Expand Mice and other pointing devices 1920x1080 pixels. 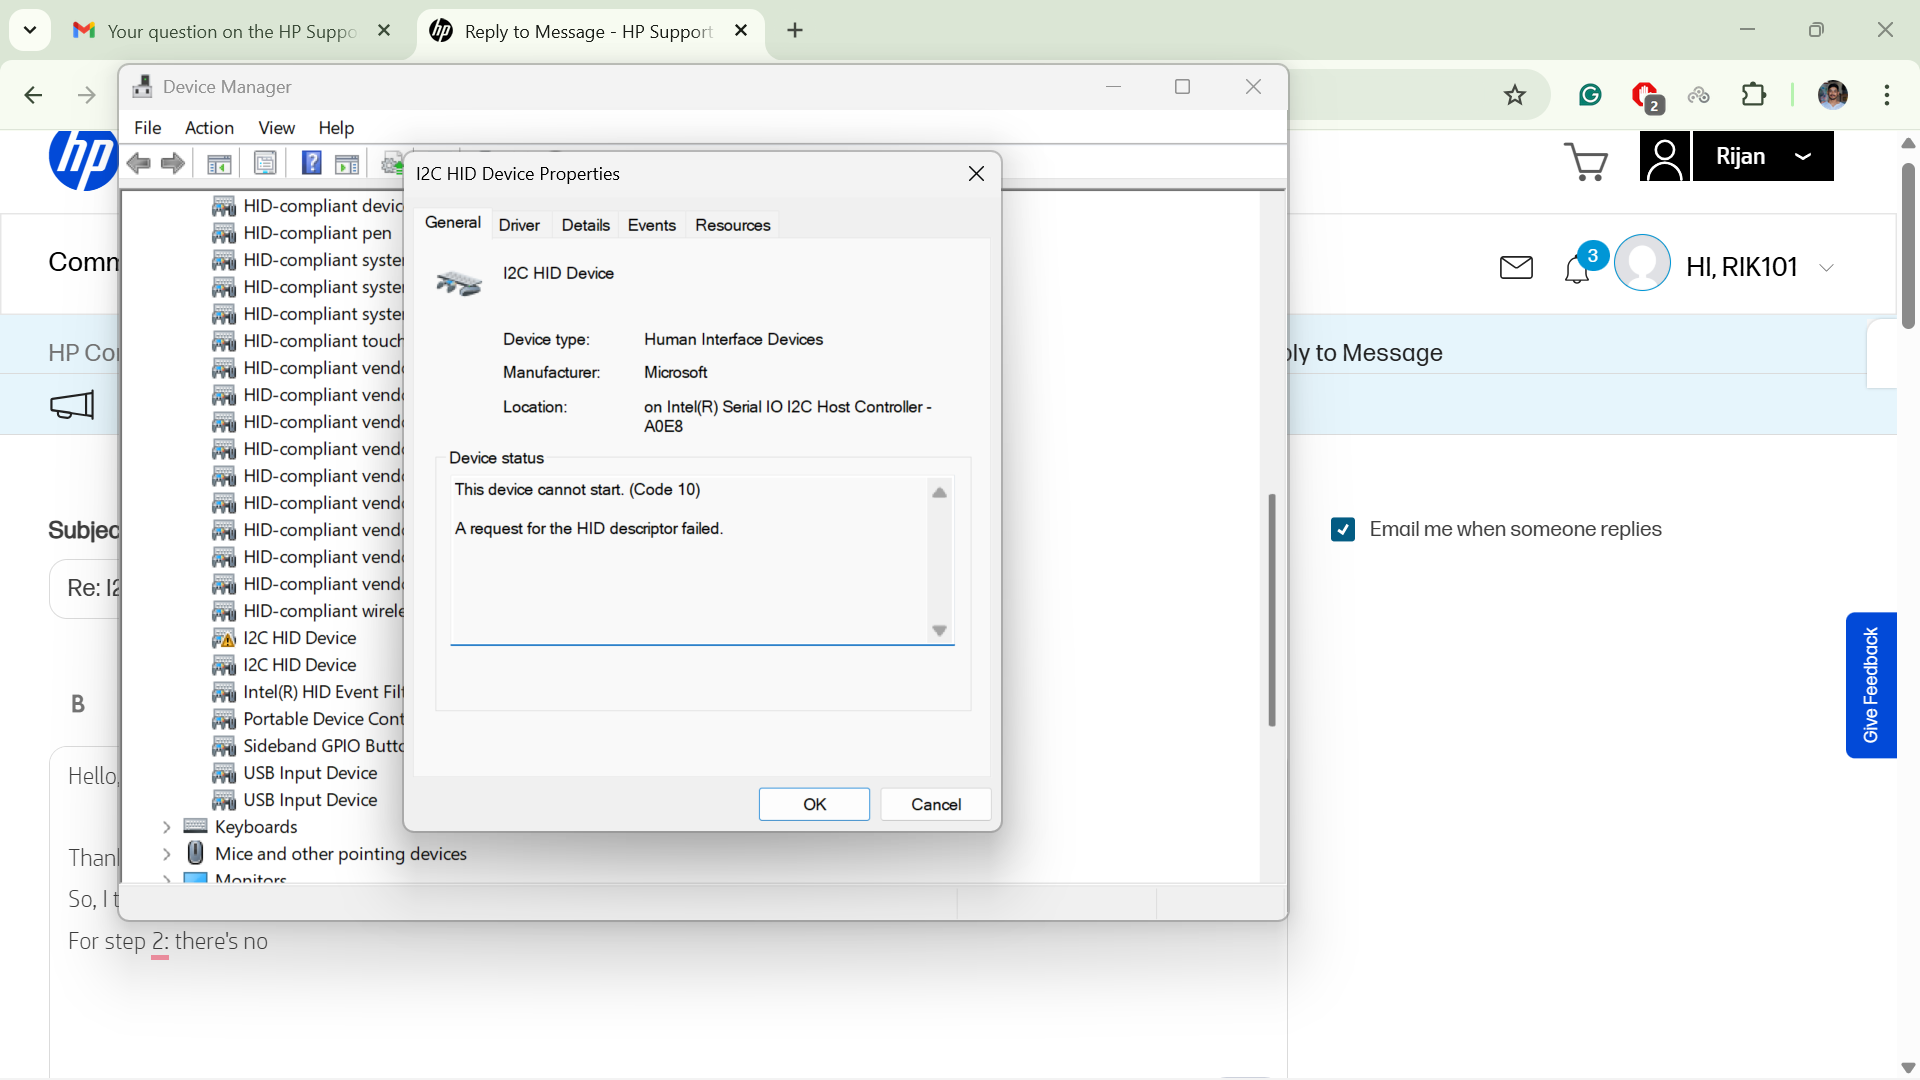click(167, 854)
